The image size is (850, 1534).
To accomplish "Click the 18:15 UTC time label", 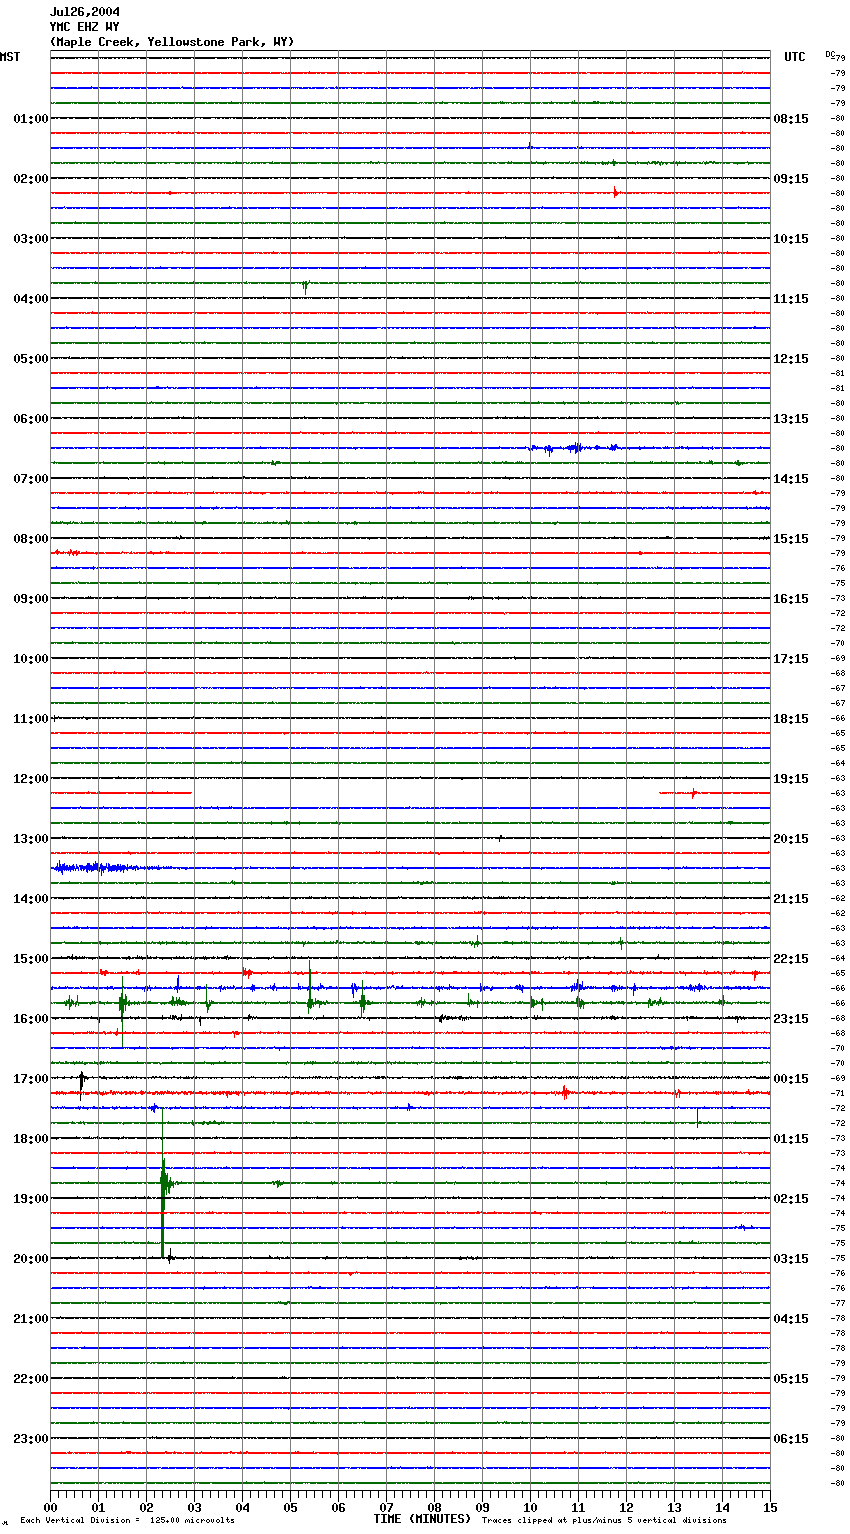I will click(x=791, y=719).
